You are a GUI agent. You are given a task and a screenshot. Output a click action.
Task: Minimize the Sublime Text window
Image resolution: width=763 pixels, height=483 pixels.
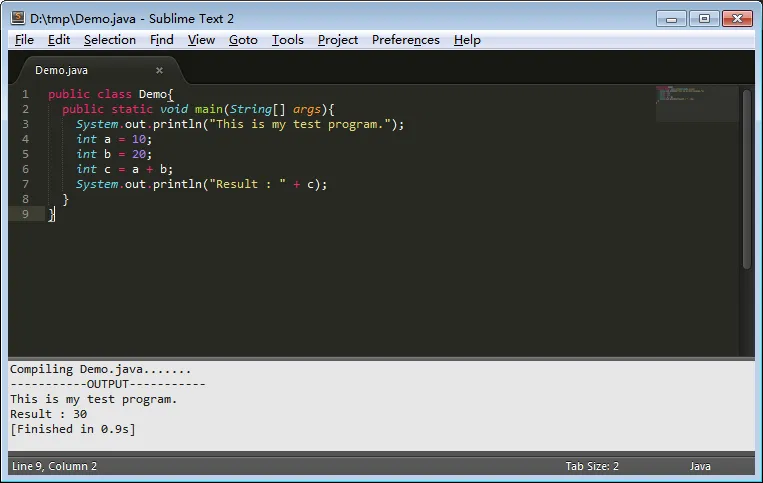[672, 19]
